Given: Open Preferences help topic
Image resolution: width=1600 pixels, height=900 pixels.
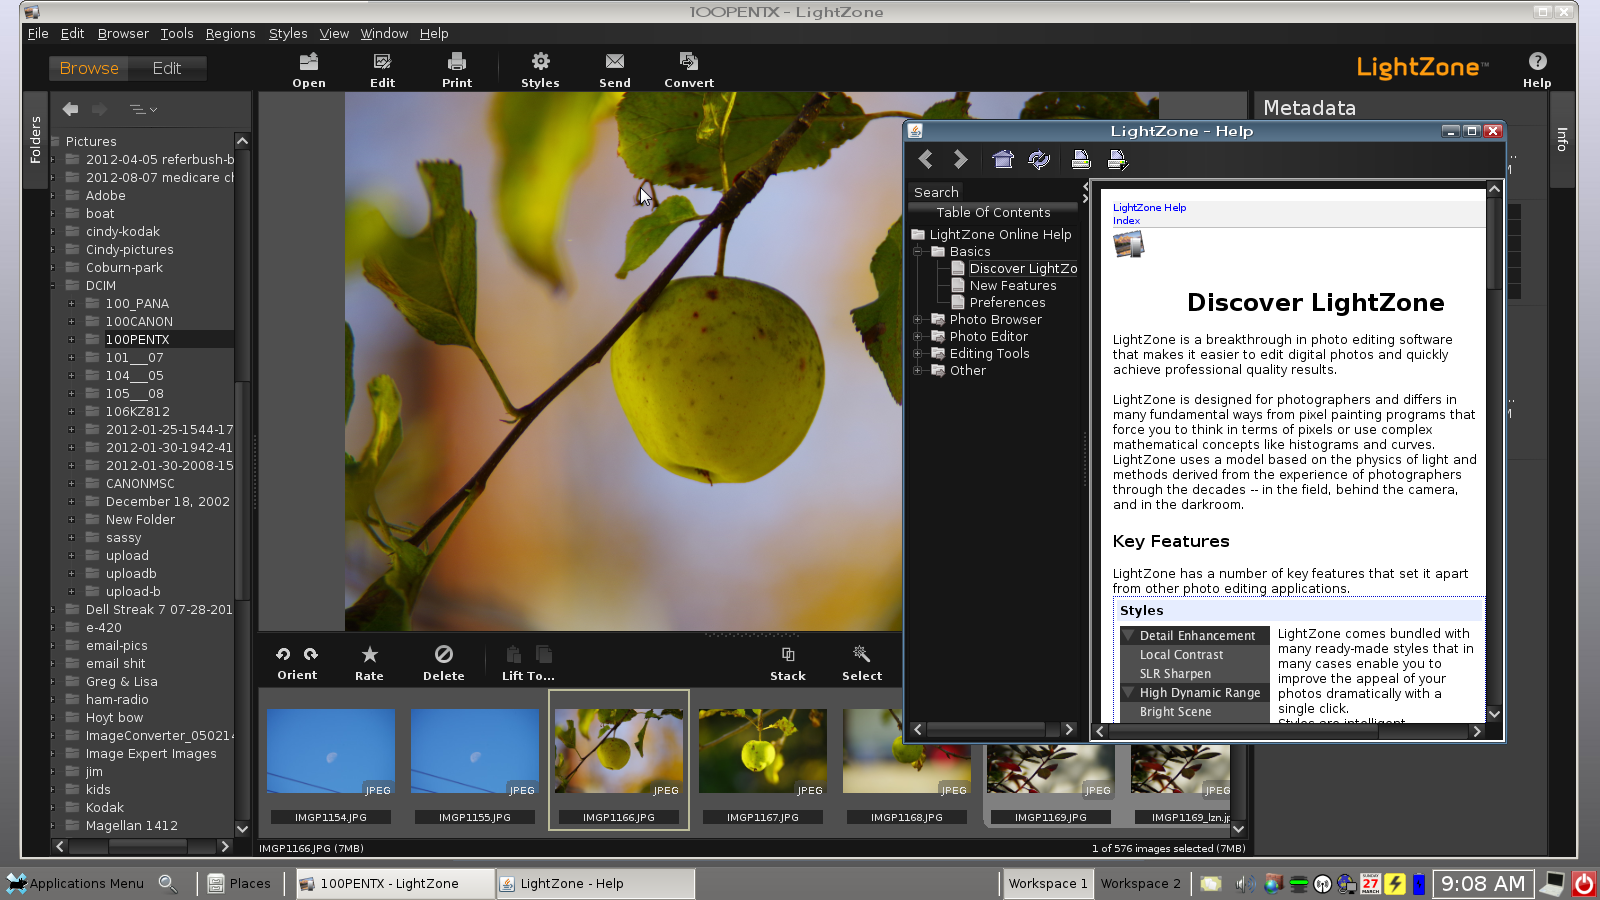Looking at the screenshot, I should [1007, 303].
